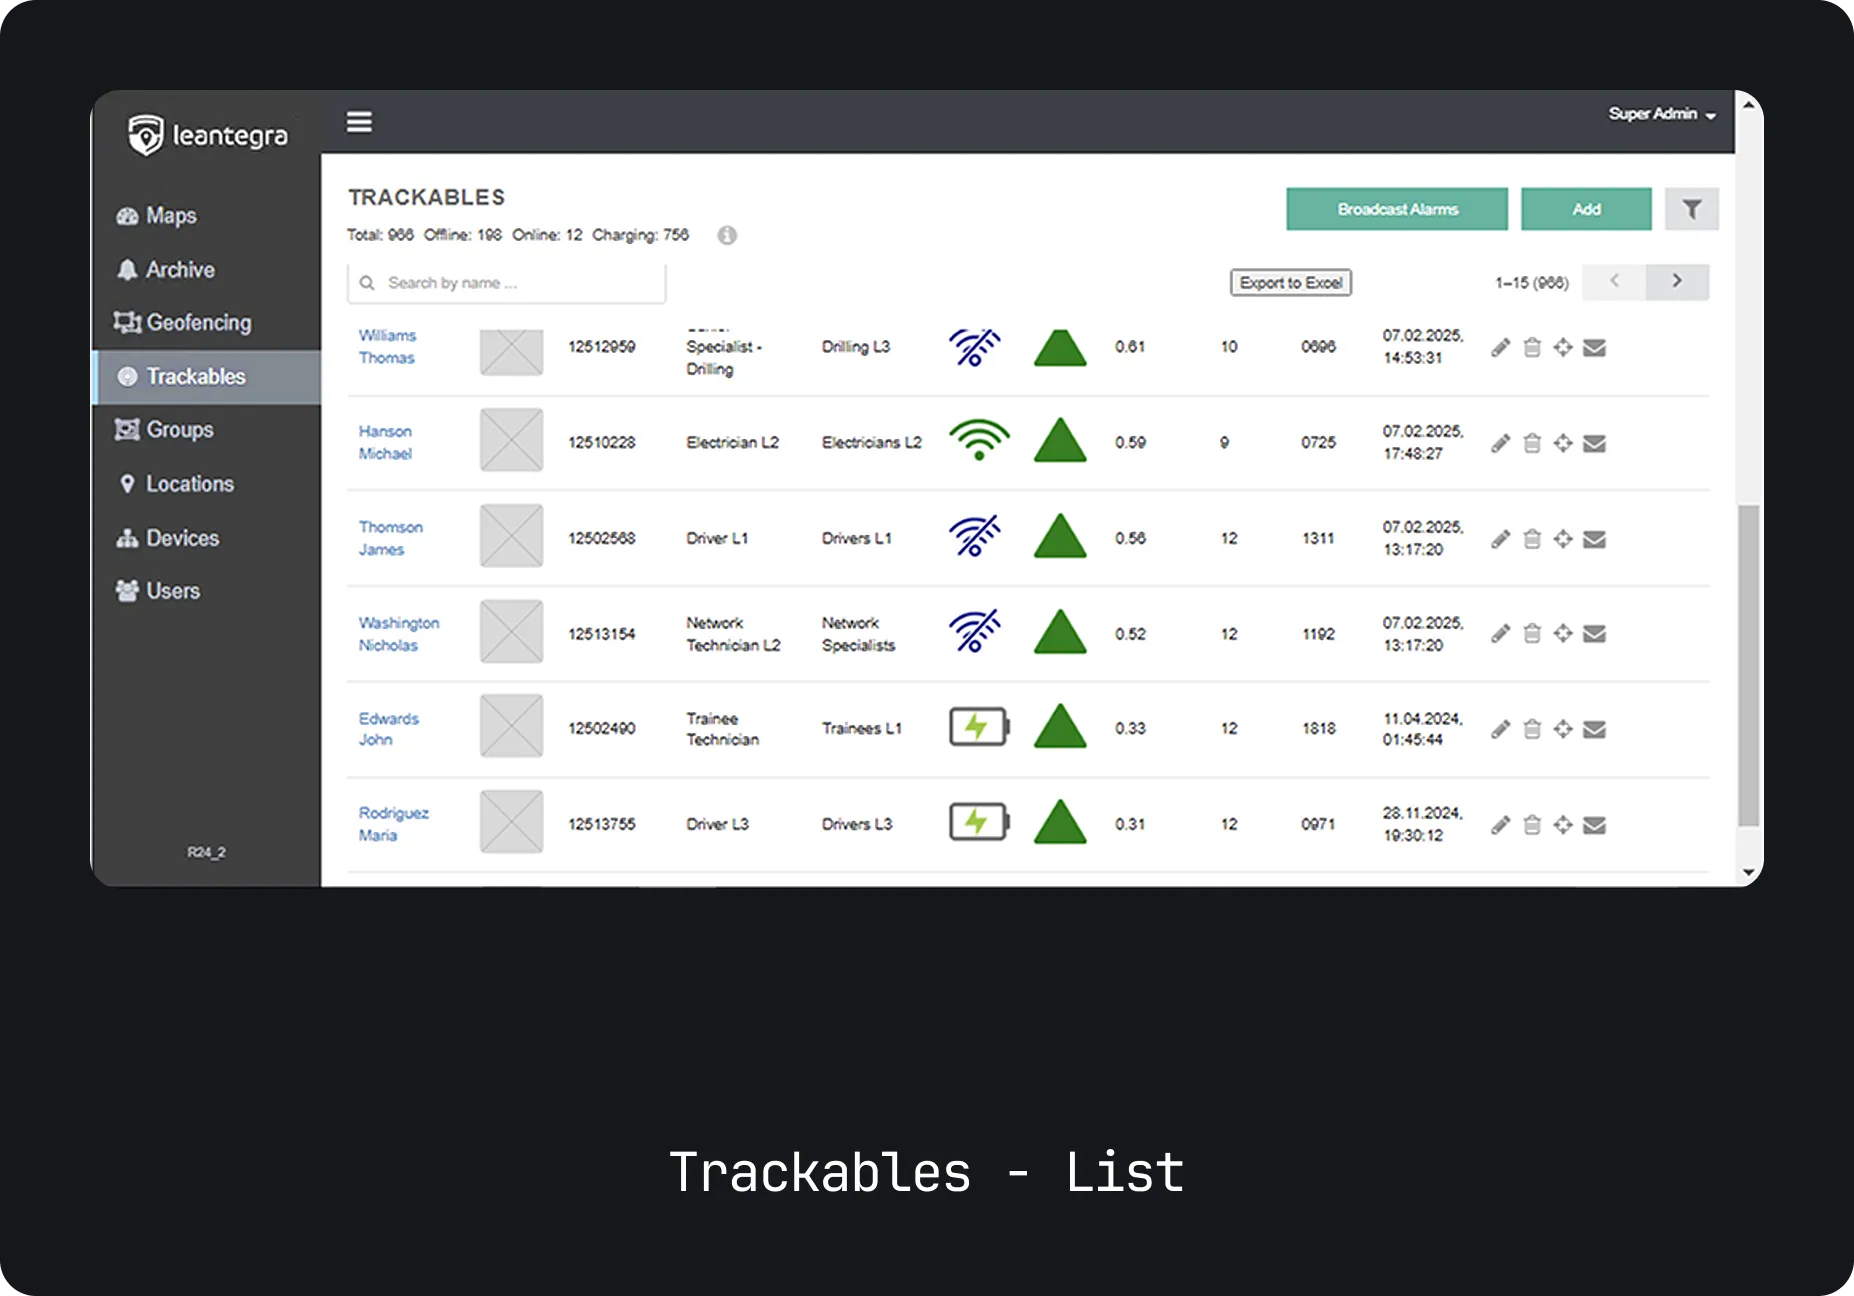The height and width of the screenshot is (1296, 1854).
Task: Open Maps in the sidebar
Action: pyautogui.click(x=171, y=216)
